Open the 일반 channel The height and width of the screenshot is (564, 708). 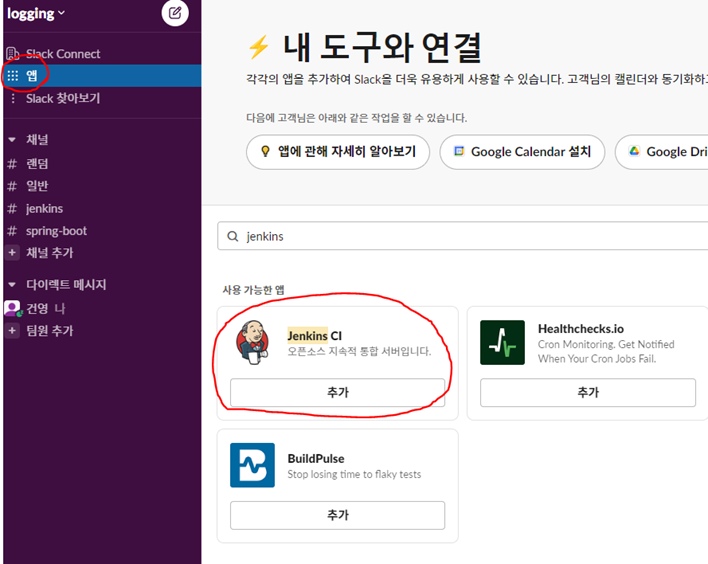pos(102,186)
